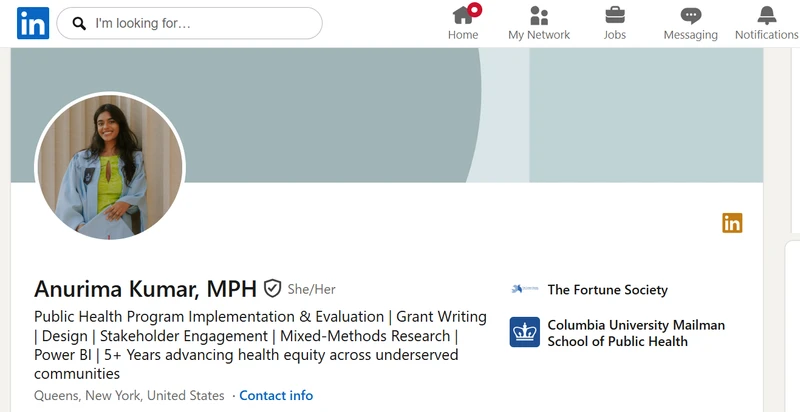Select the Jobs menu label

click(615, 35)
